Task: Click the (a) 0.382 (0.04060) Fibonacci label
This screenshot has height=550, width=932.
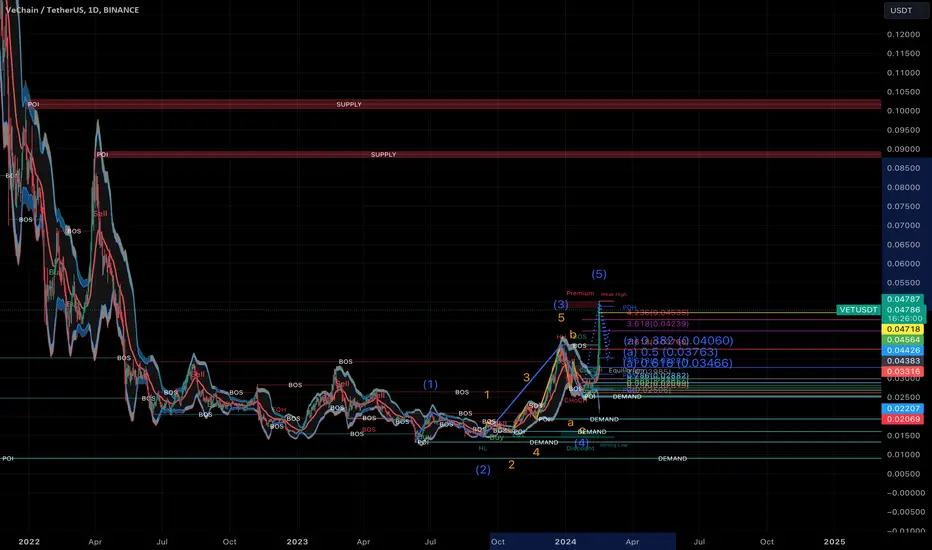Action: click(x=678, y=341)
